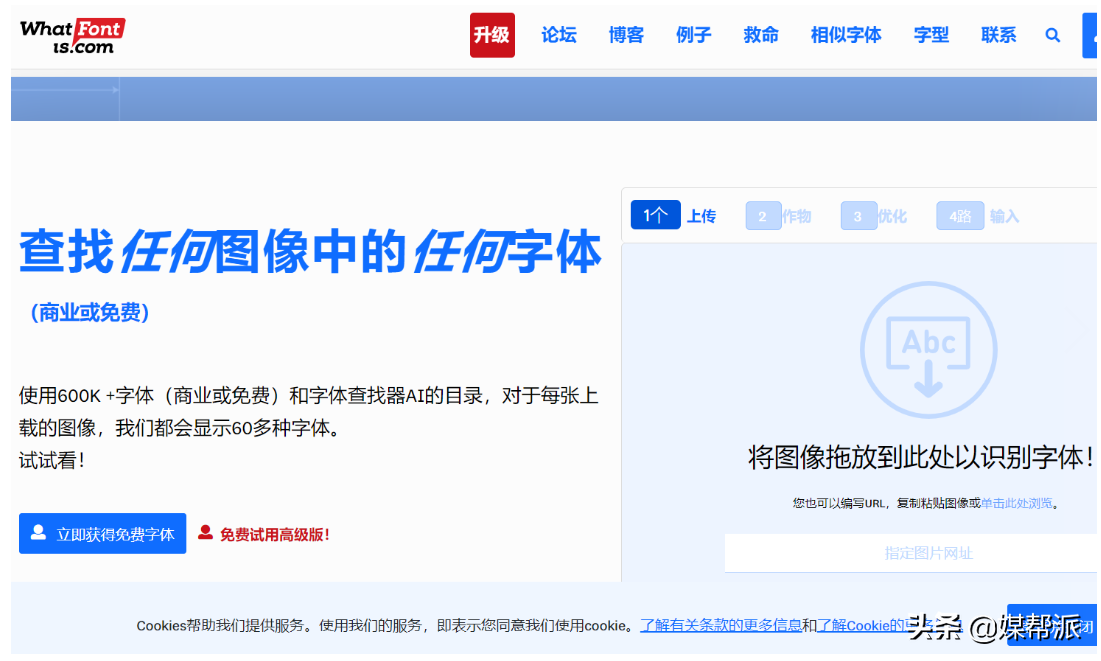
Task: Click the 试试看! text line
Action: 52,461
